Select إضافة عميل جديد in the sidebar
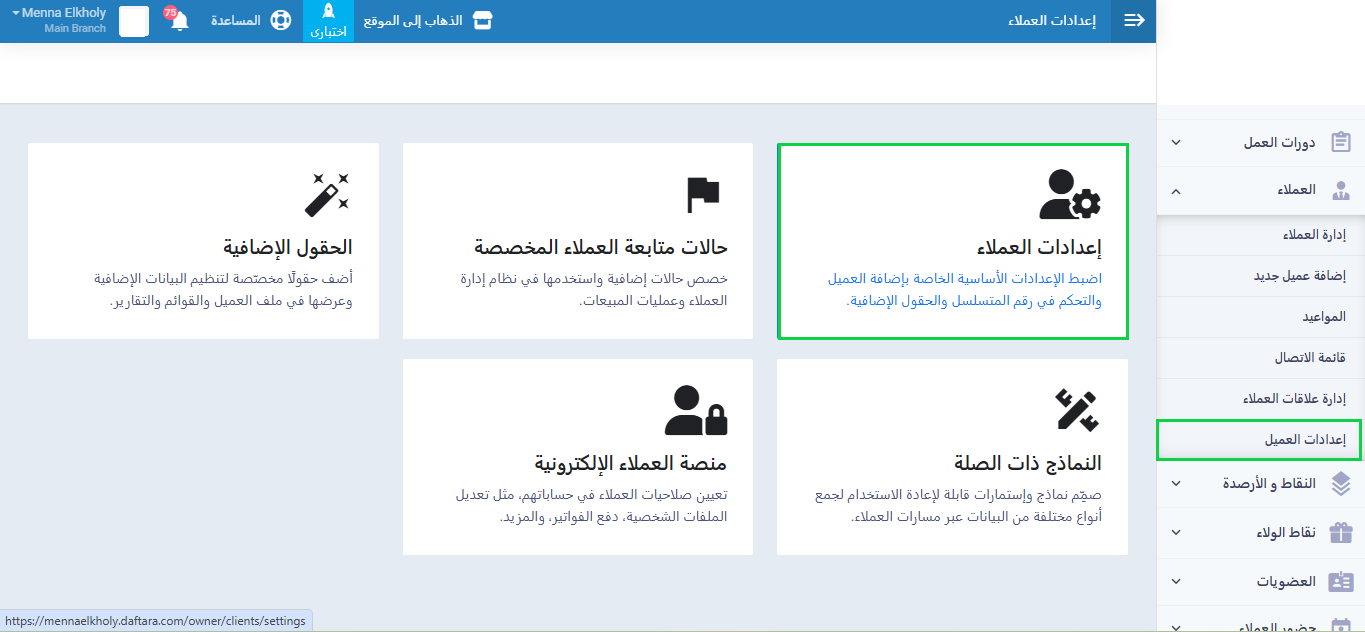The height and width of the screenshot is (632, 1365). [x=1300, y=276]
